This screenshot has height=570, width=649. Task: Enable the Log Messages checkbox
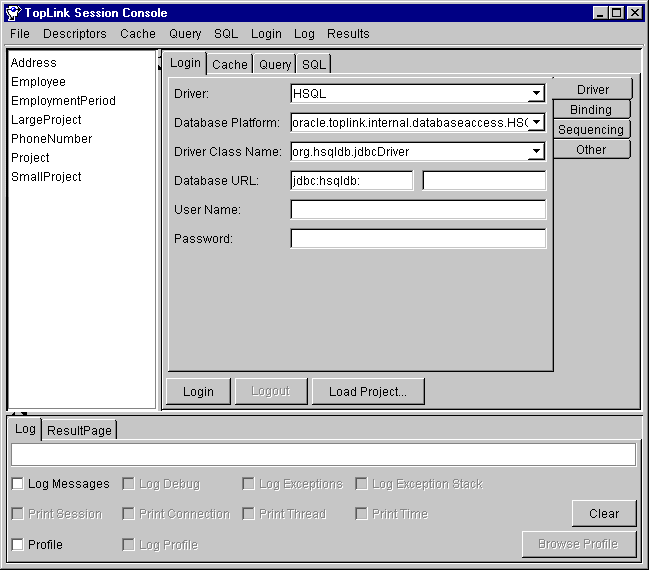17,483
